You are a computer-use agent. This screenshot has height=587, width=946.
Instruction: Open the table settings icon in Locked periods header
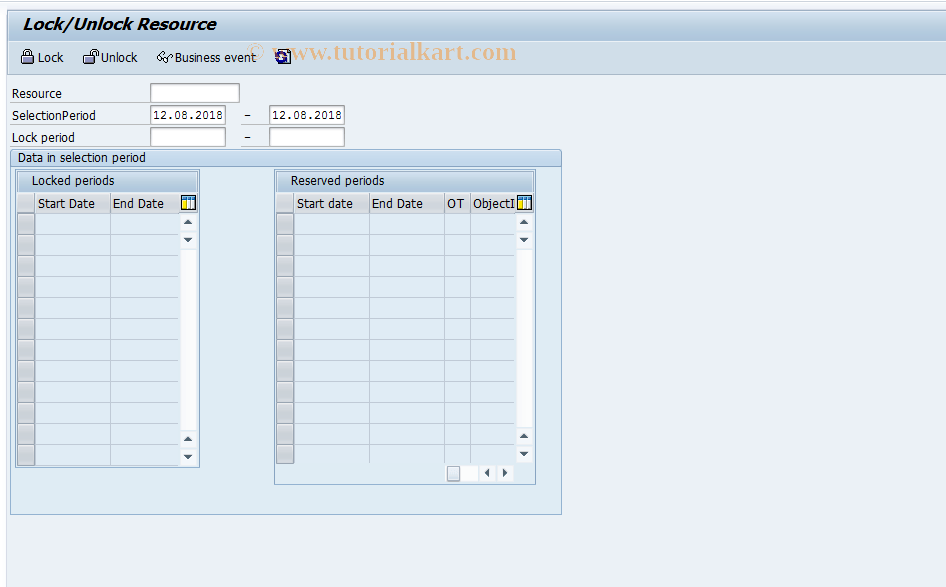coord(188,203)
